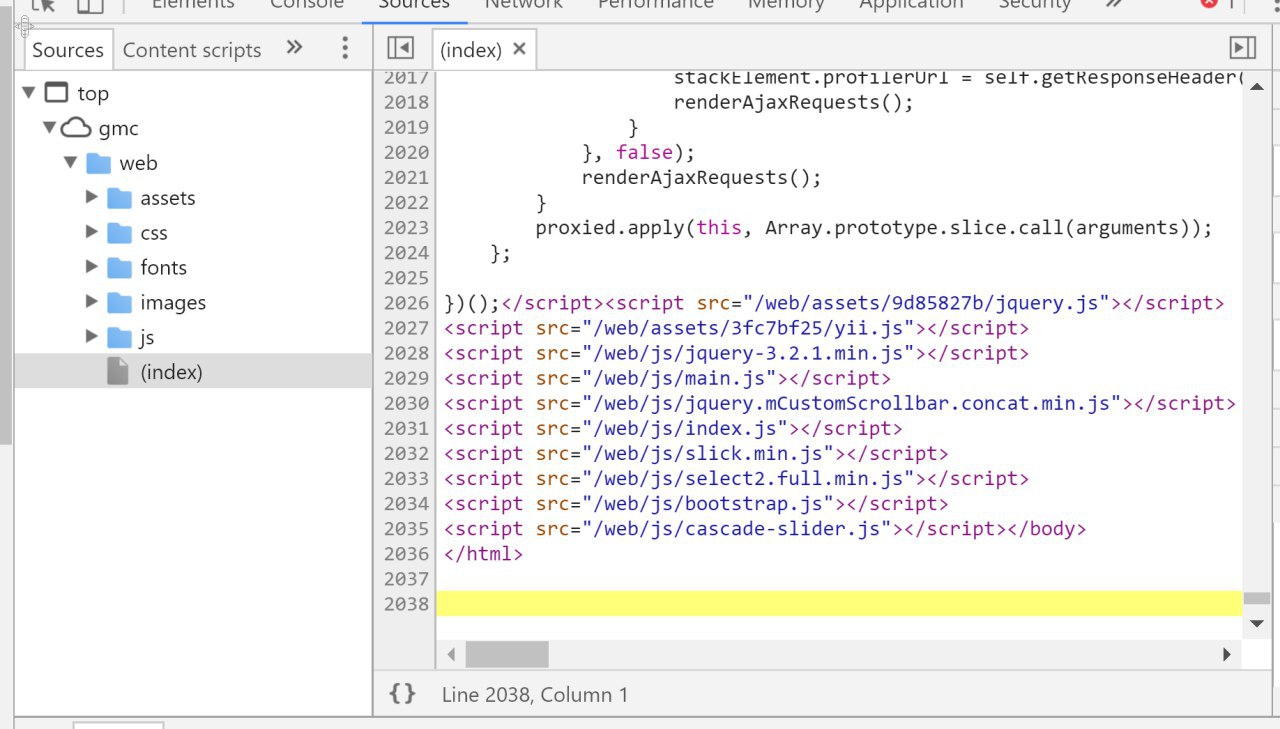Screen dimensions: 1280x729
Task: Set breakpoint on line number 2023
Action: (x=406, y=228)
